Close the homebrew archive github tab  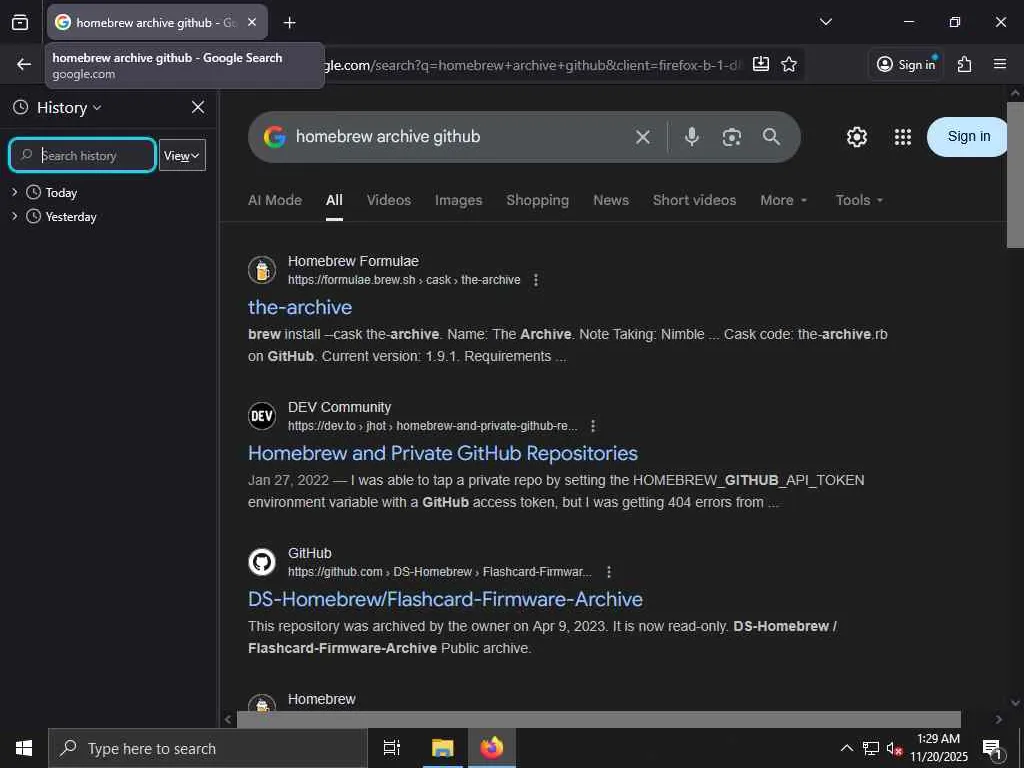coord(252,22)
